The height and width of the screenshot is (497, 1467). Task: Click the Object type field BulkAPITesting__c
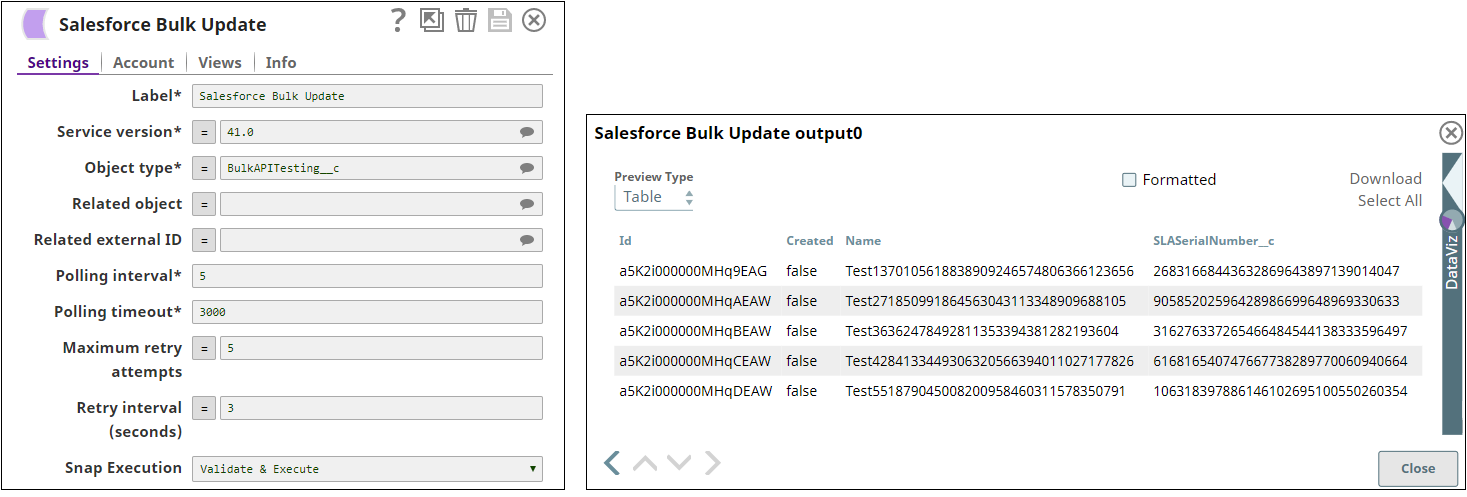pyautogui.click(x=381, y=168)
